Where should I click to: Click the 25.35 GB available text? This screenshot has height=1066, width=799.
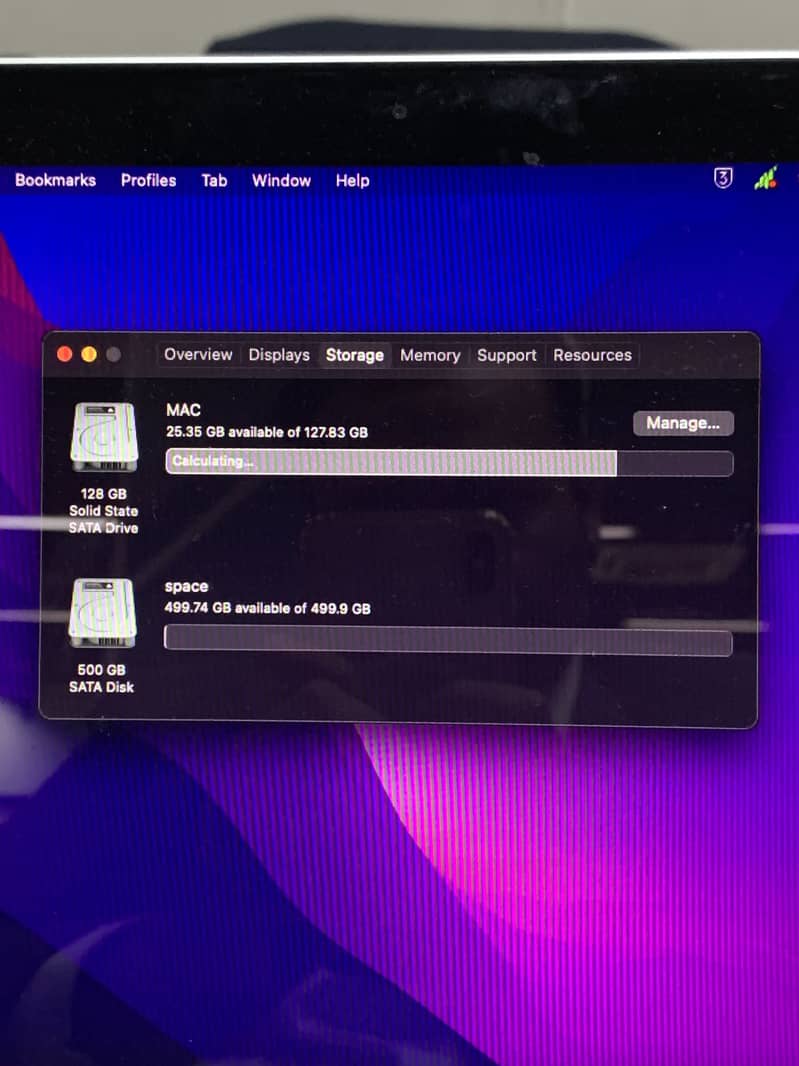click(267, 432)
